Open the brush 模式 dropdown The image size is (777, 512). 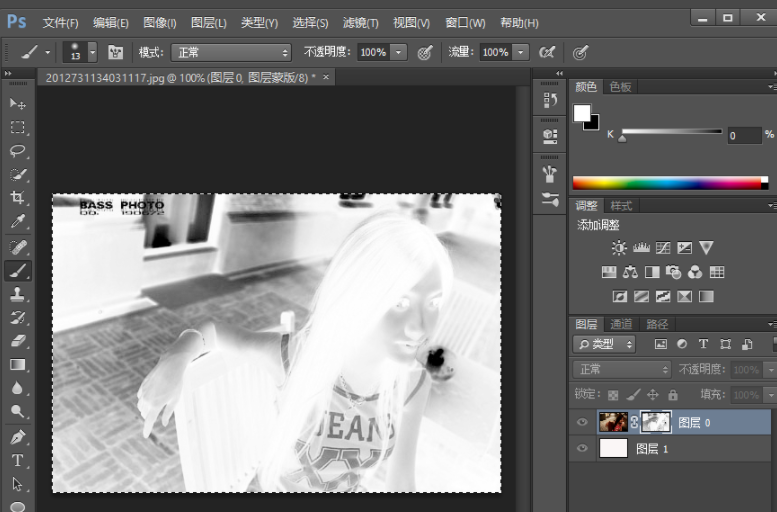pyautogui.click(x=230, y=52)
